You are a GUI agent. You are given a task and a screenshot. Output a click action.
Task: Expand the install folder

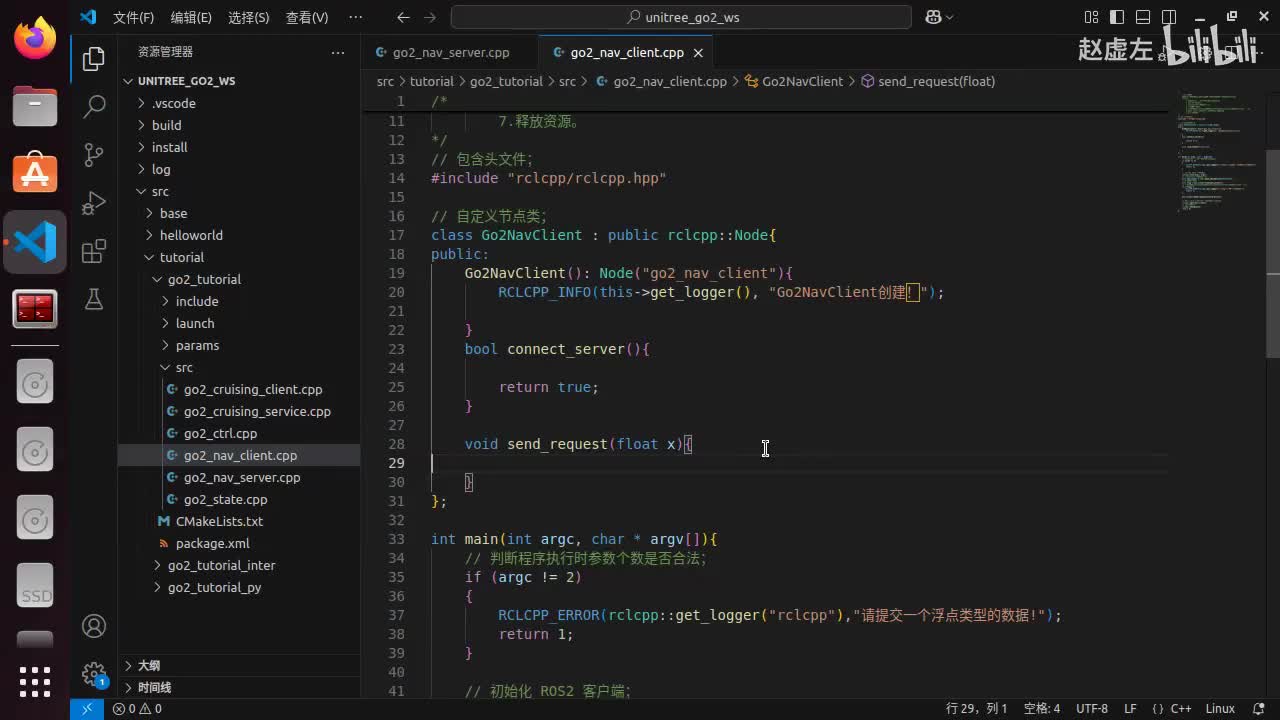239,147
